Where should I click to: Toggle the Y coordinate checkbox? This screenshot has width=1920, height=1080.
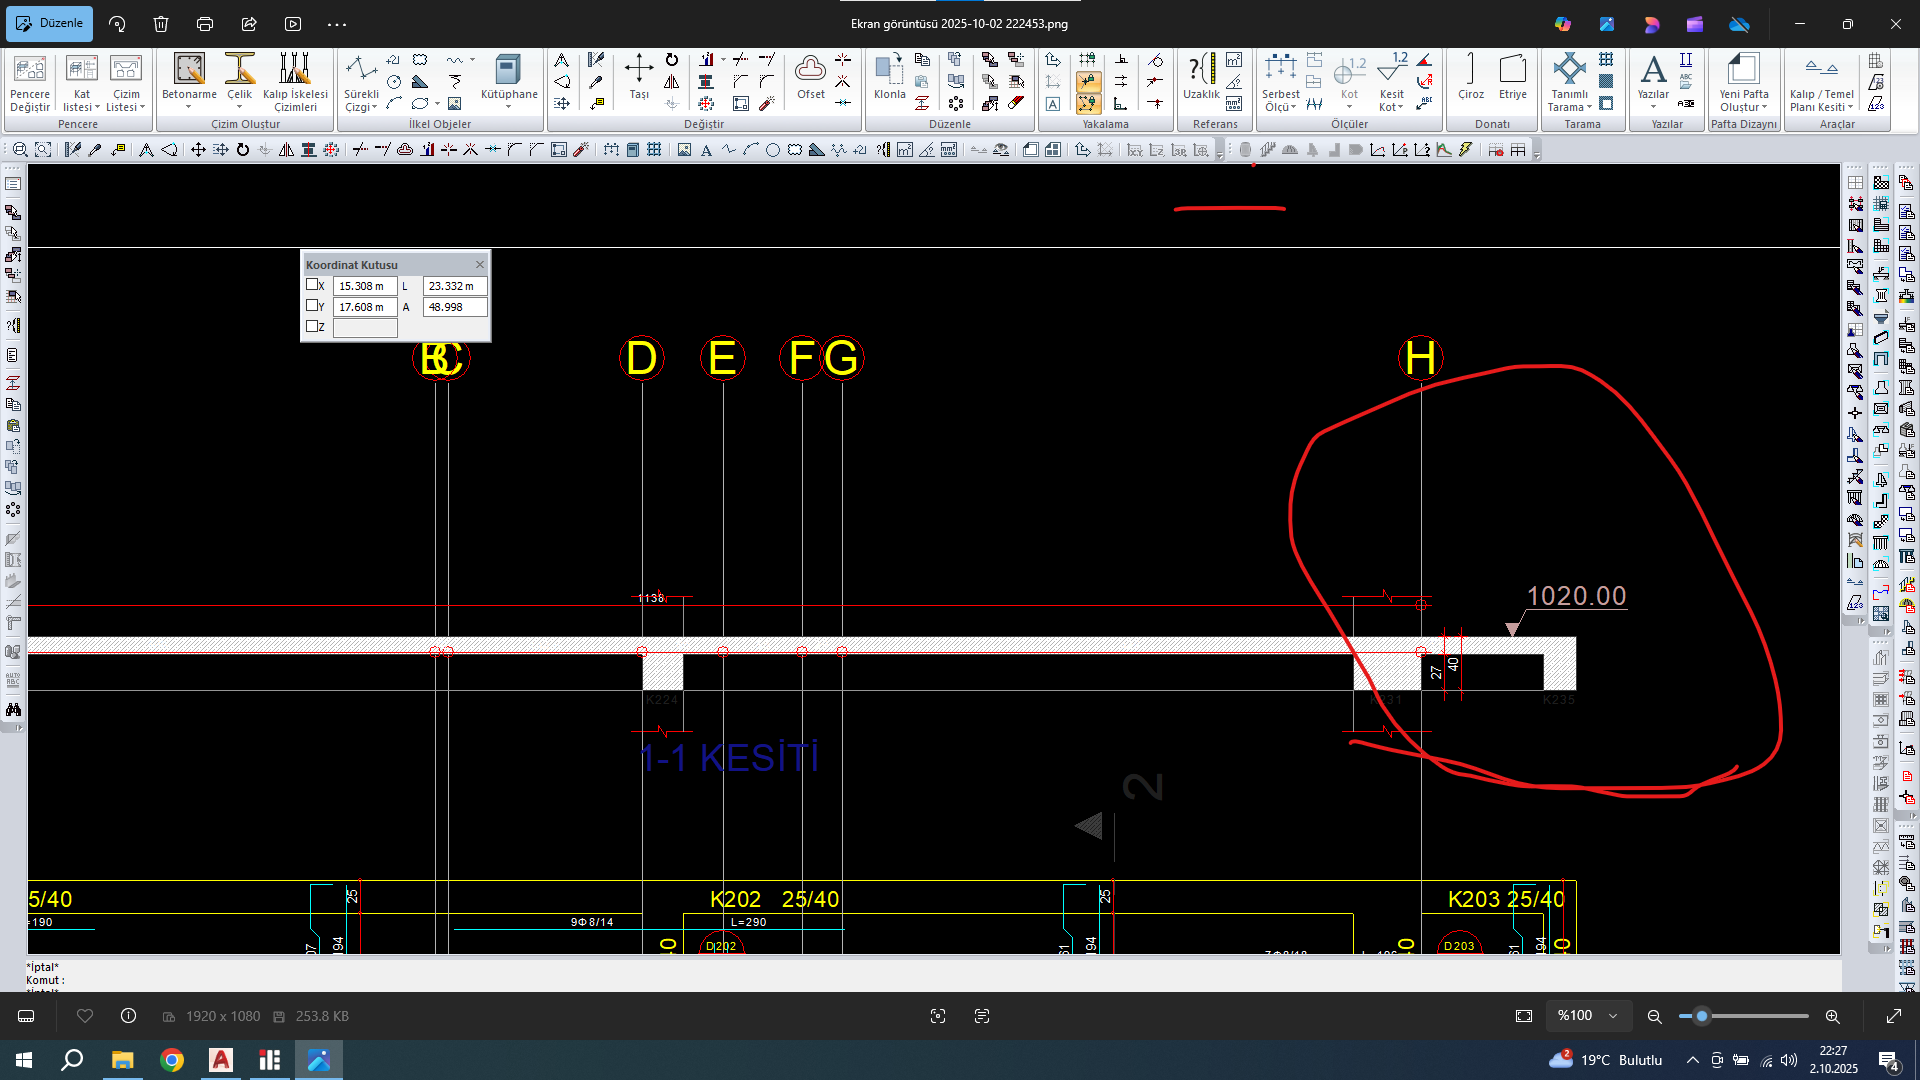(312, 306)
